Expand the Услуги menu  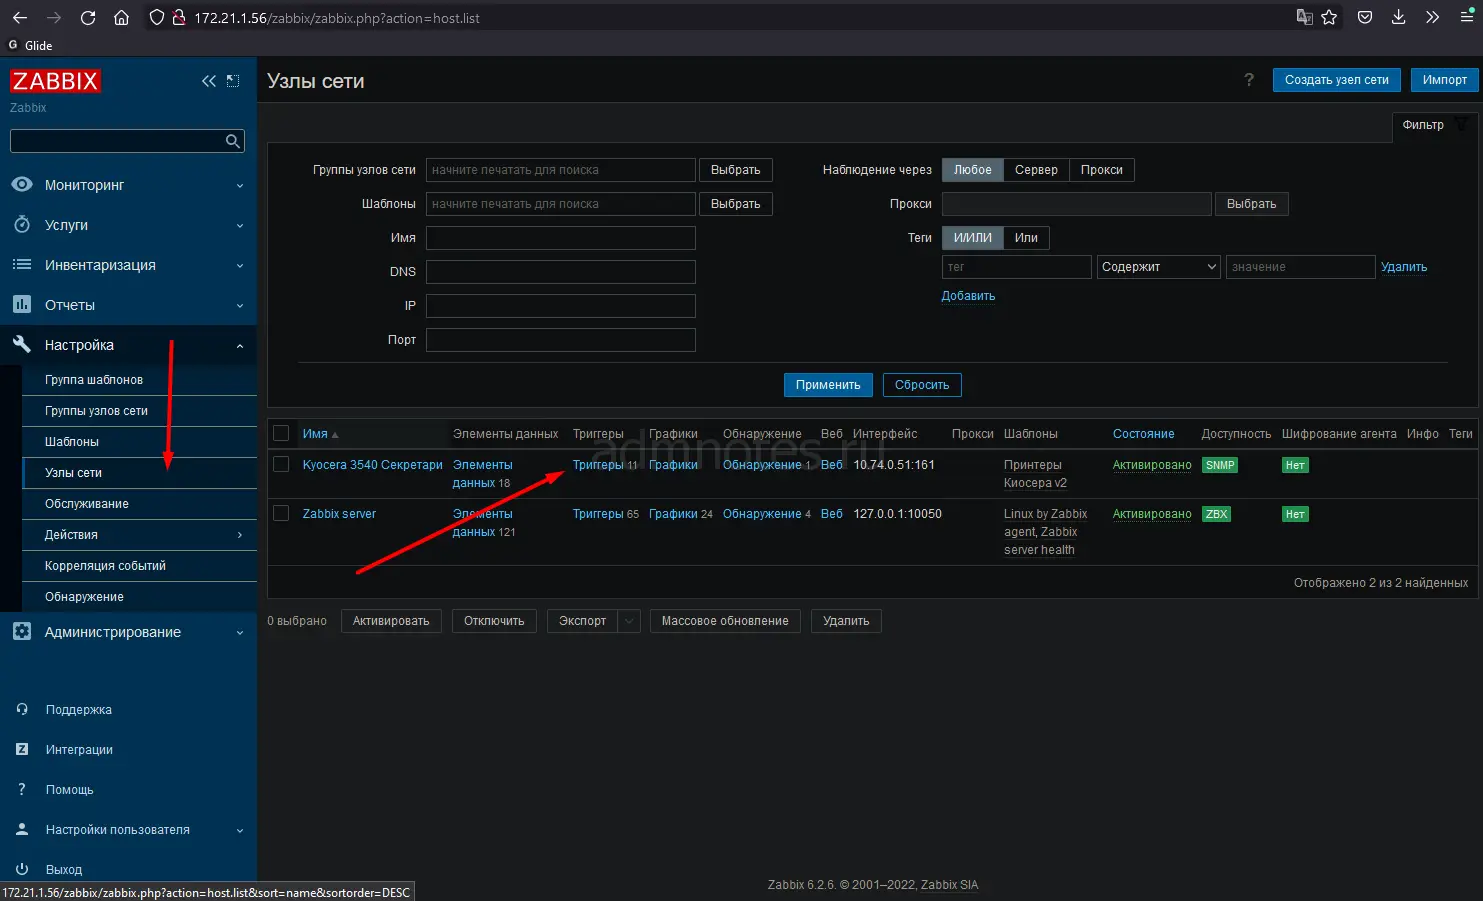pyautogui.click(x=240, y=226)
